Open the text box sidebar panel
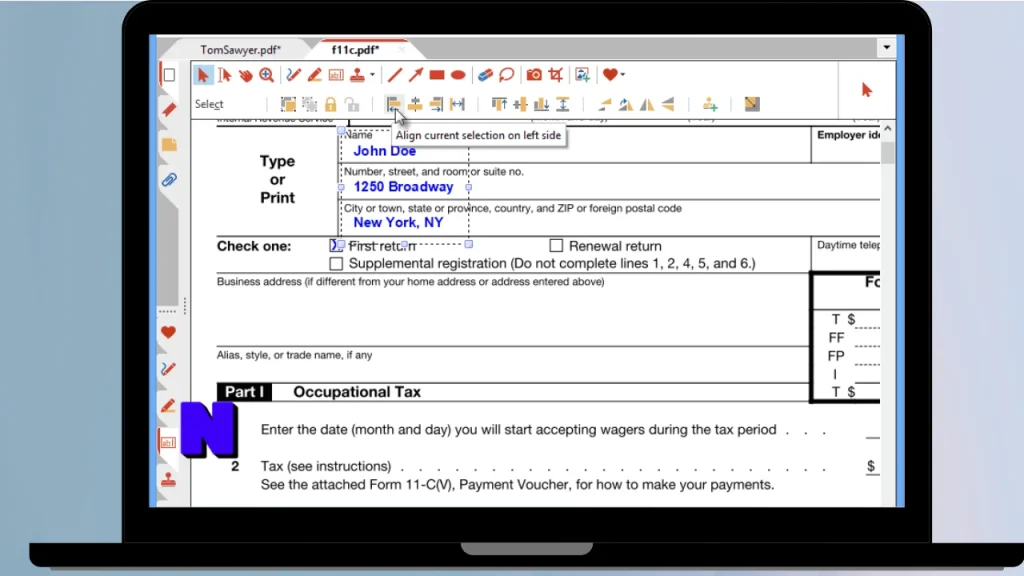This screenshot has width=1024, height=576. (x=168, y=443)
